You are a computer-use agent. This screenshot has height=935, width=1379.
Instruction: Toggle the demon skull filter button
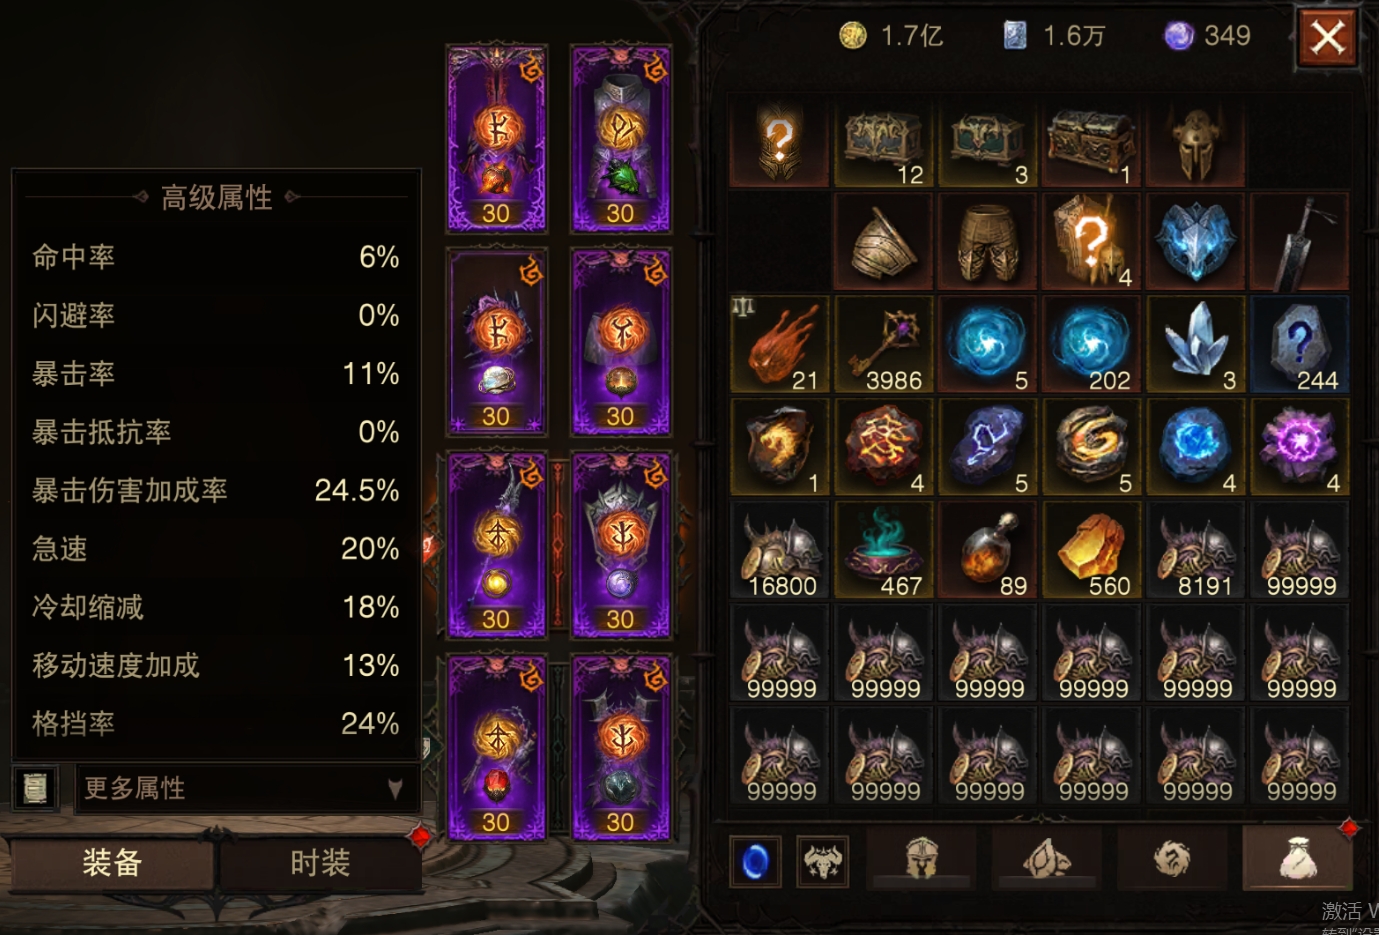click(823, 861)
